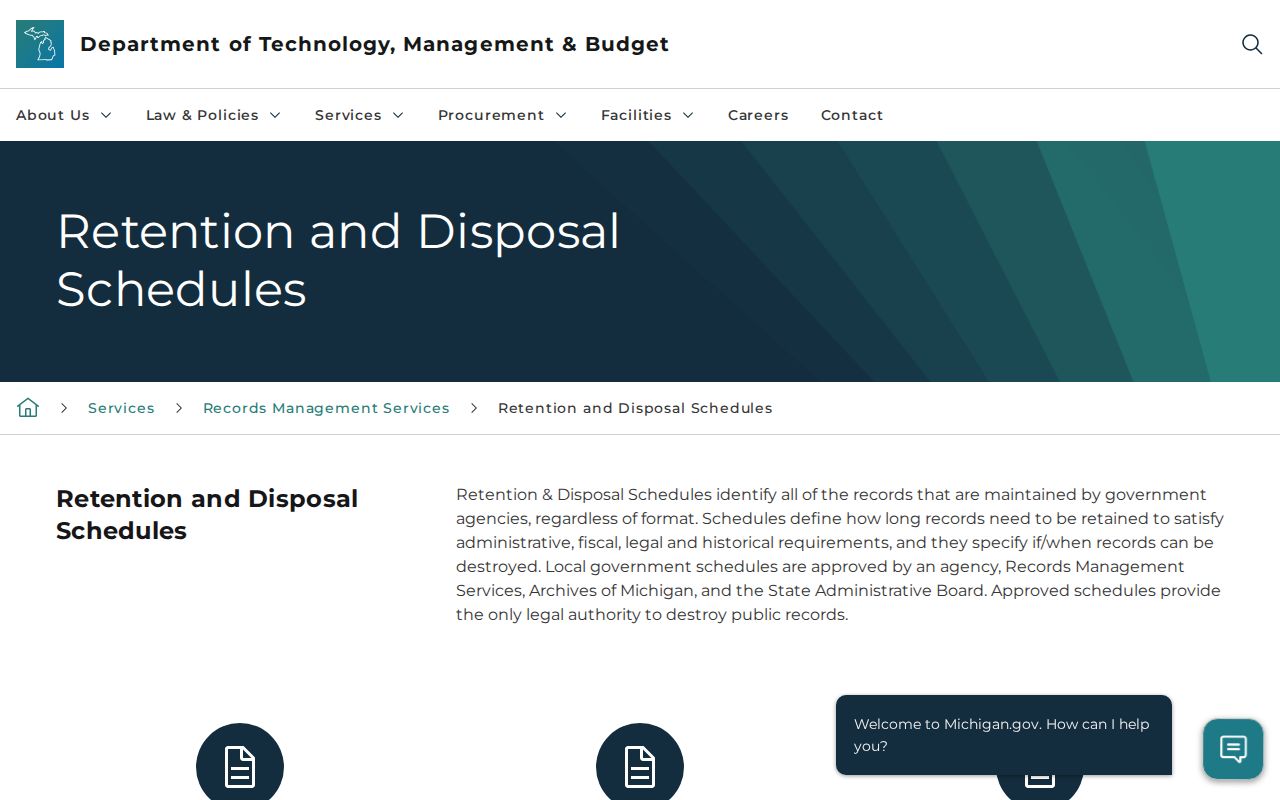Click the paragraph starting 'Retention & Disposal Schedules identify'
Image resolution: width=1280 pixels, height=800 pixels.
point(840,554)
